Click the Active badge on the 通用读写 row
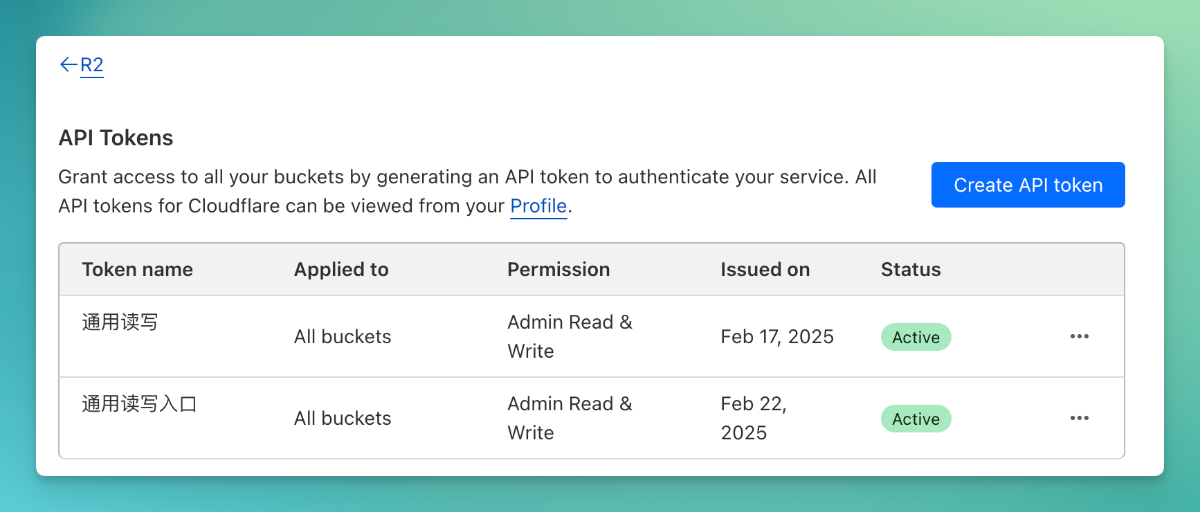Screen dimensions: 1200x512 tap(916, 337)
